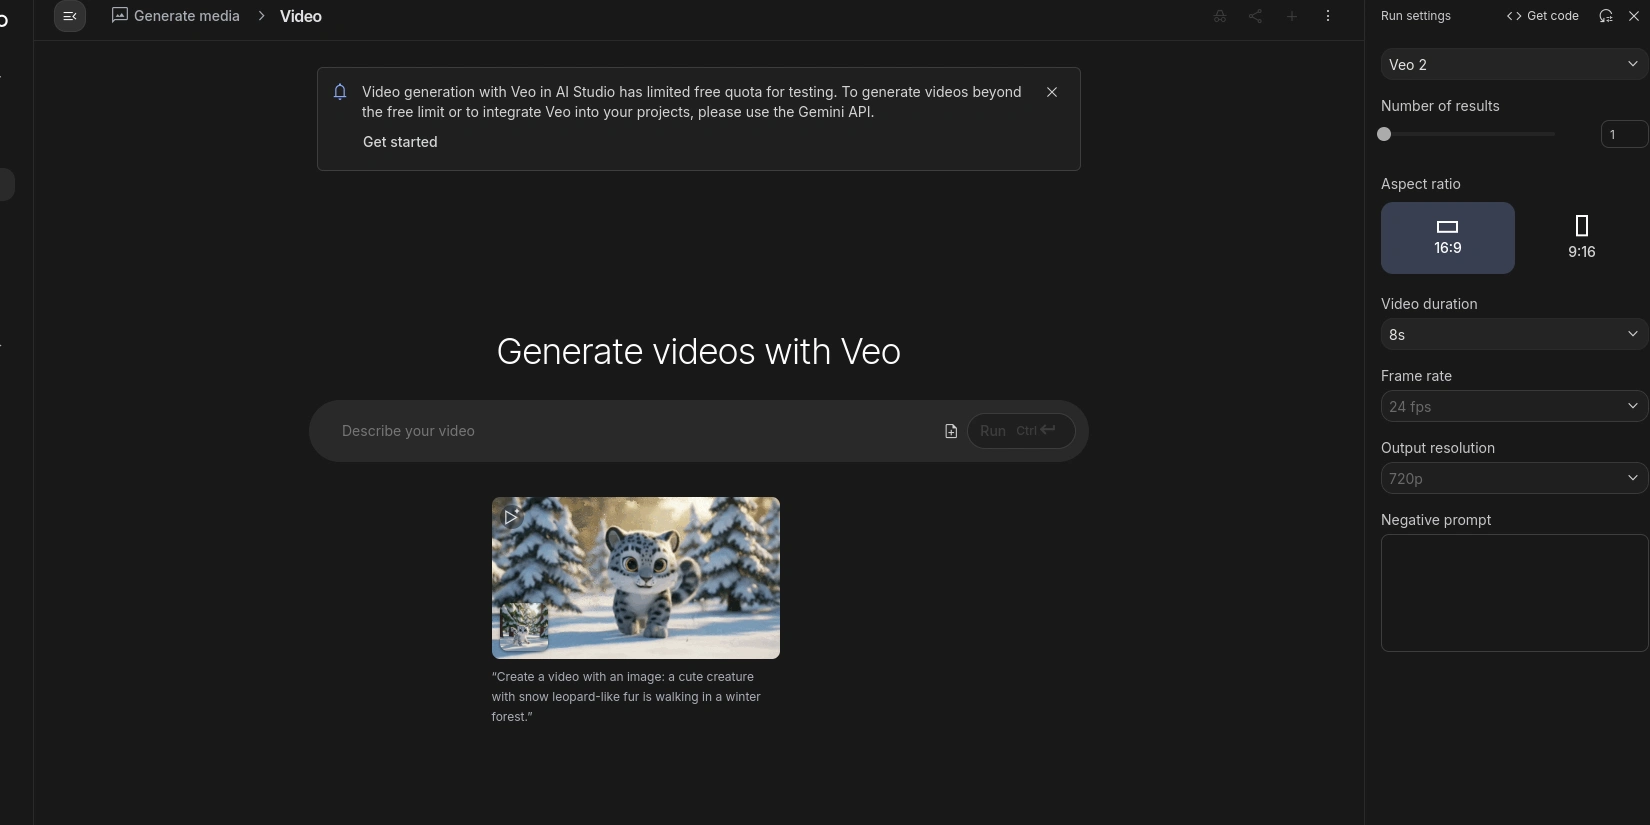Screen dimensions: 1650x825
Task: Dismiss the Veo quota notification banner
Action: (x=1051, y=92)
